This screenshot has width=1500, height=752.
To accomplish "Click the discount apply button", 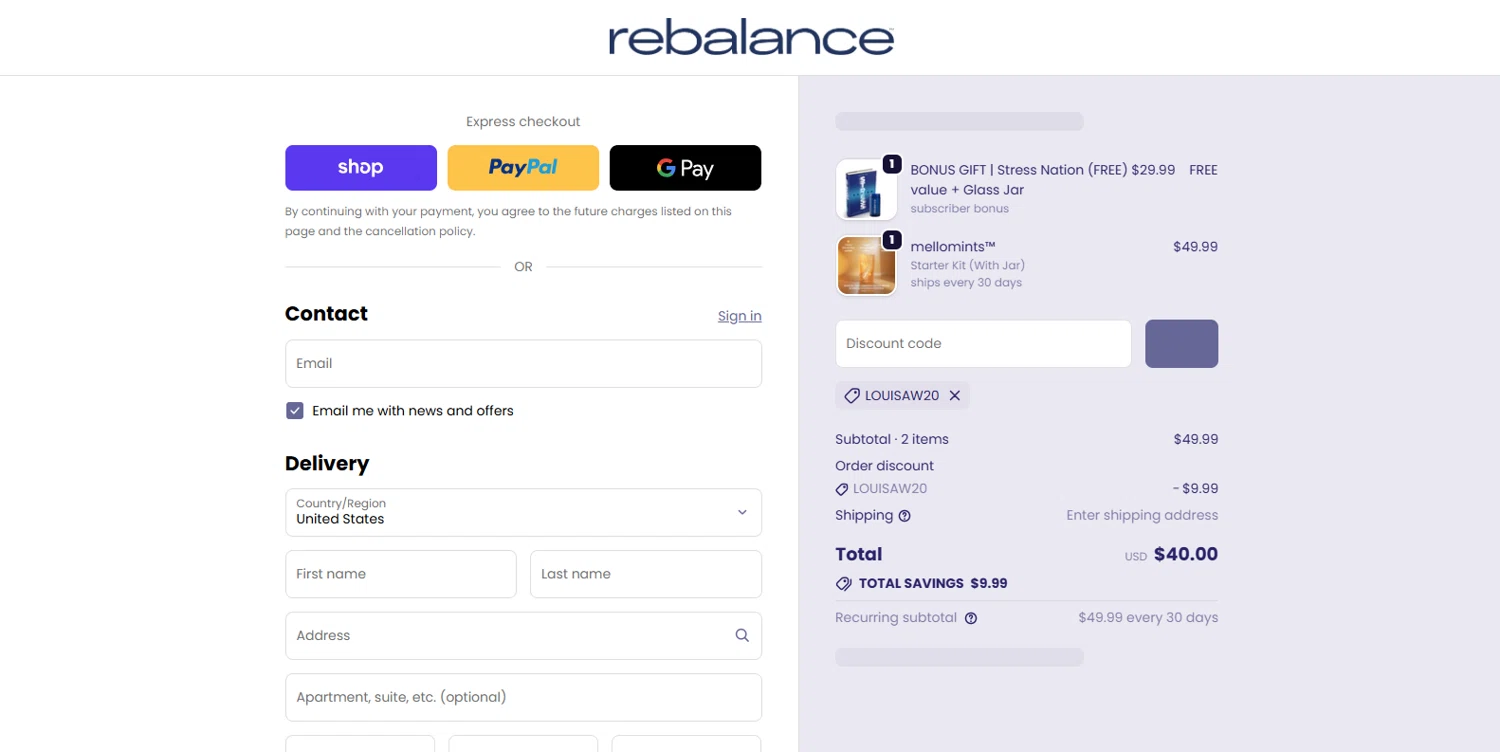I will click(1181, 343).
